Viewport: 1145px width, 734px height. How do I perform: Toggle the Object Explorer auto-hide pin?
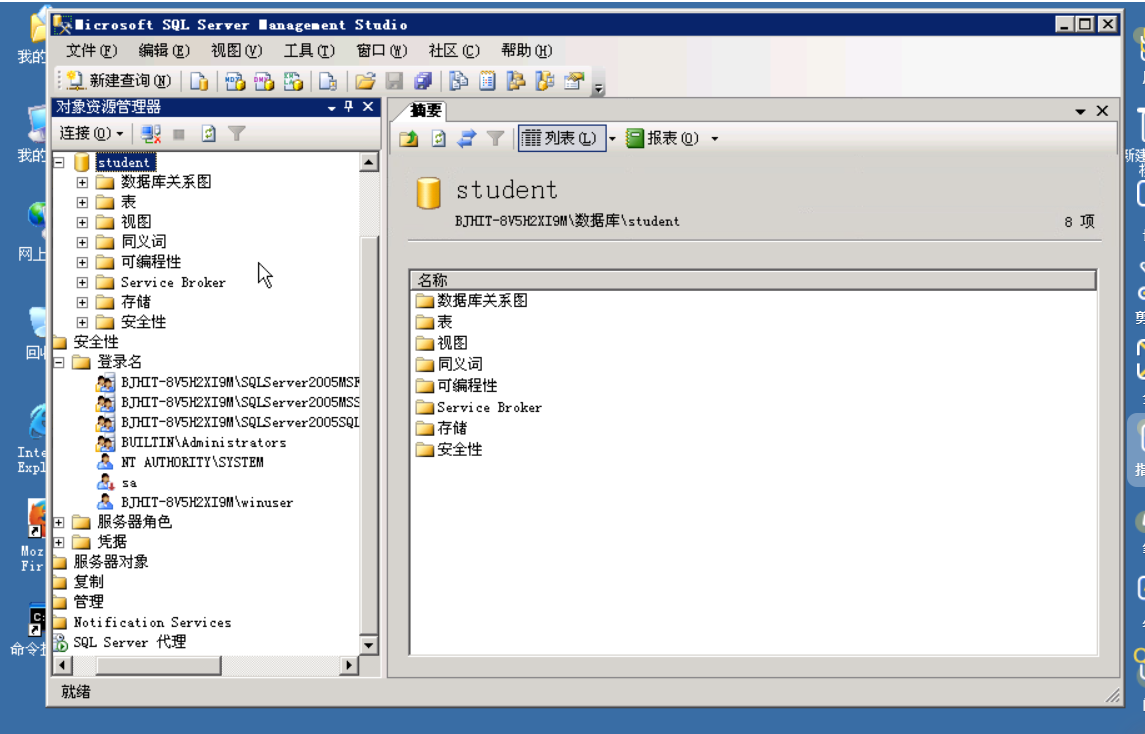tap(349, 107)
